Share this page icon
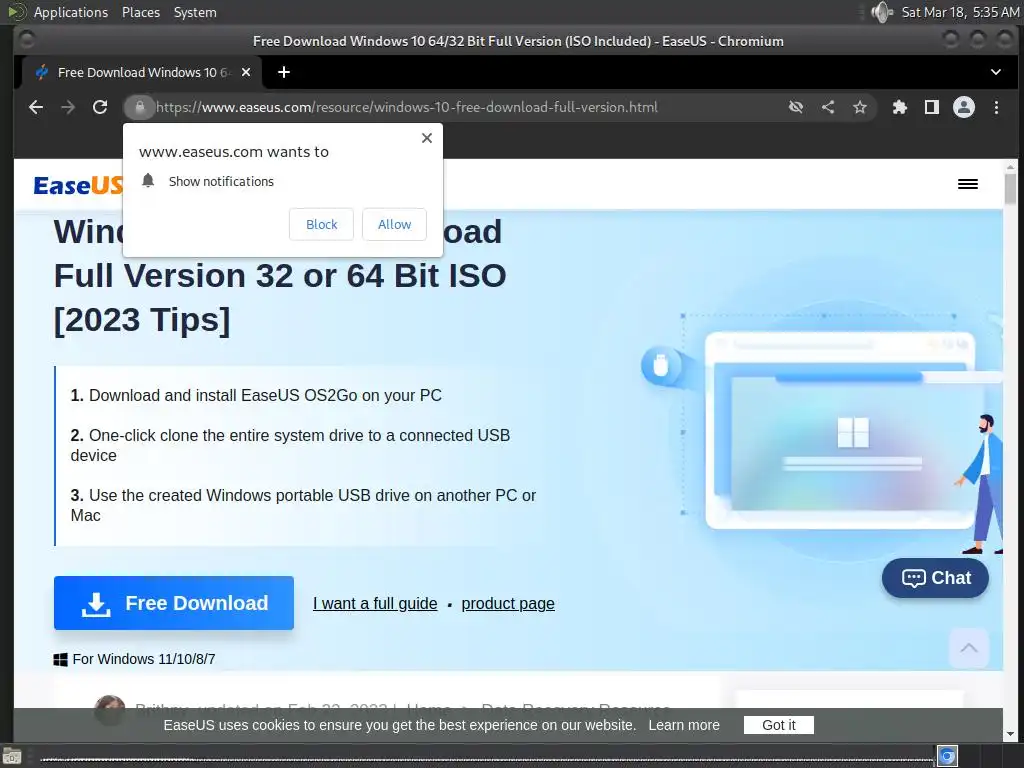The width and height of the screenshot is (1024, 768). click(828, 107)
